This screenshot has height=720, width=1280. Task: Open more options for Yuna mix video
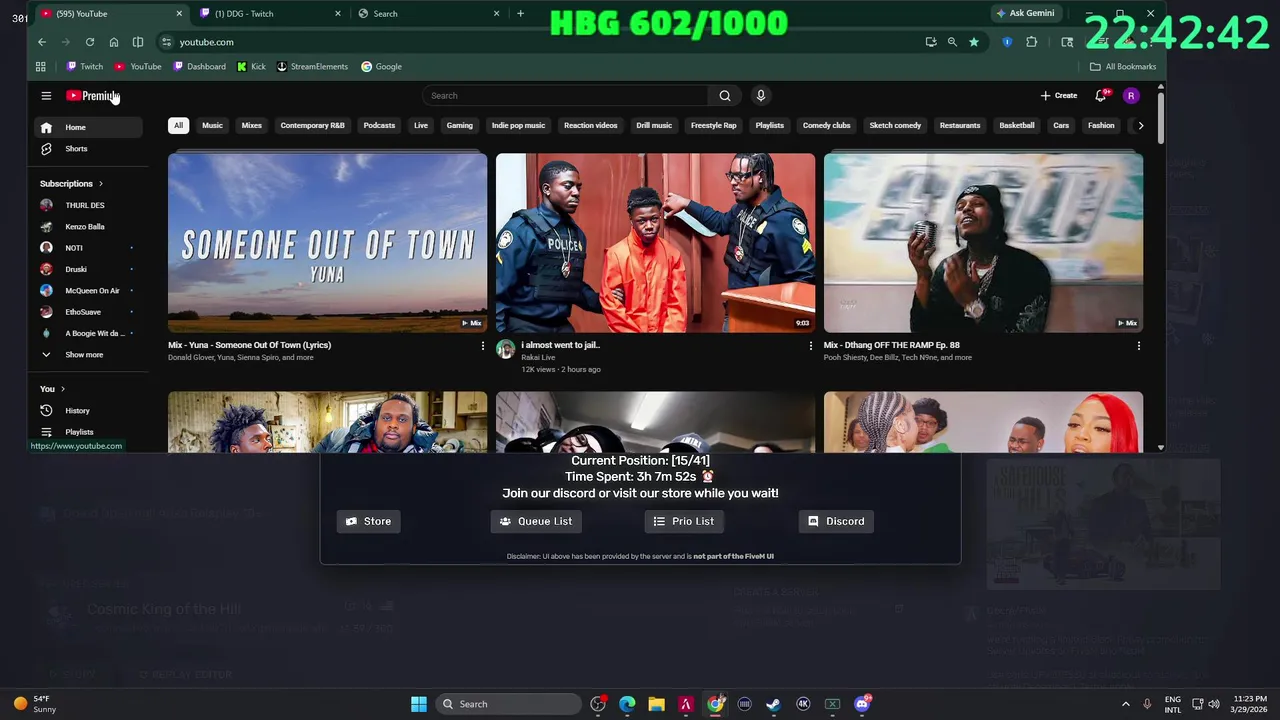483,346
